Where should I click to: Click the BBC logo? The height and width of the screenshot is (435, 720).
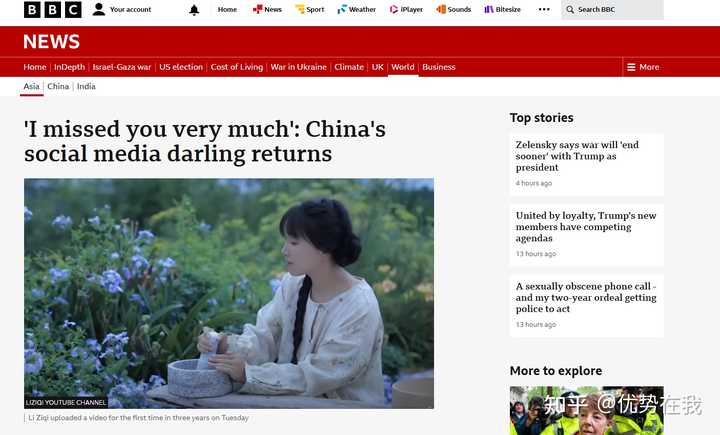pos(53,10)
